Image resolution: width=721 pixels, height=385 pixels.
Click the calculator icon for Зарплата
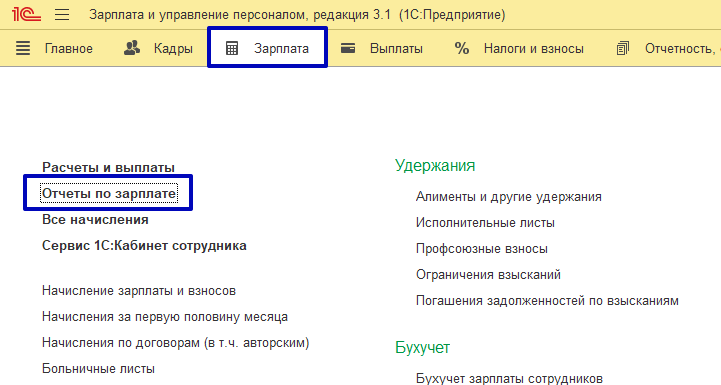[x=232, y=48]
